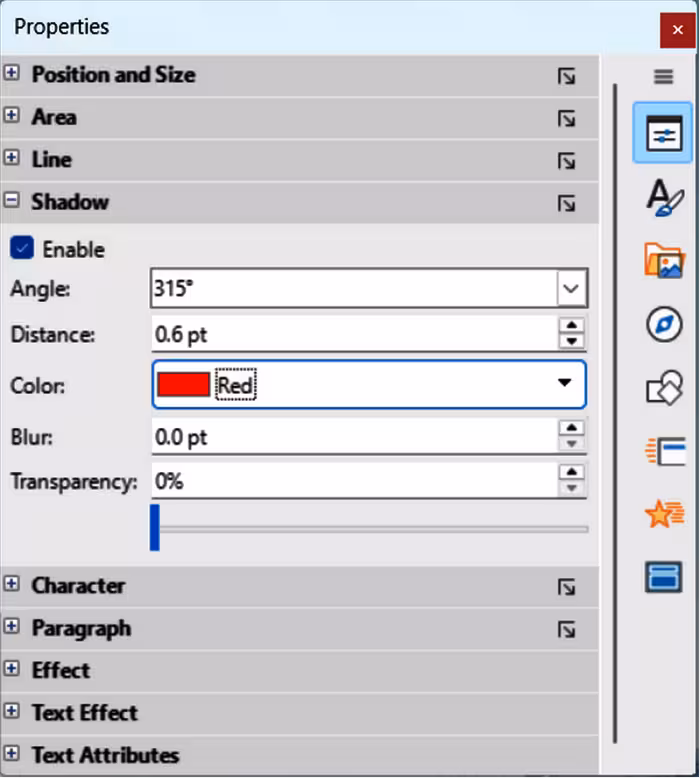The width and height of the screenshot is (700, 778).
Task: Click the transparency slider handle
Action: click(155, 527)
